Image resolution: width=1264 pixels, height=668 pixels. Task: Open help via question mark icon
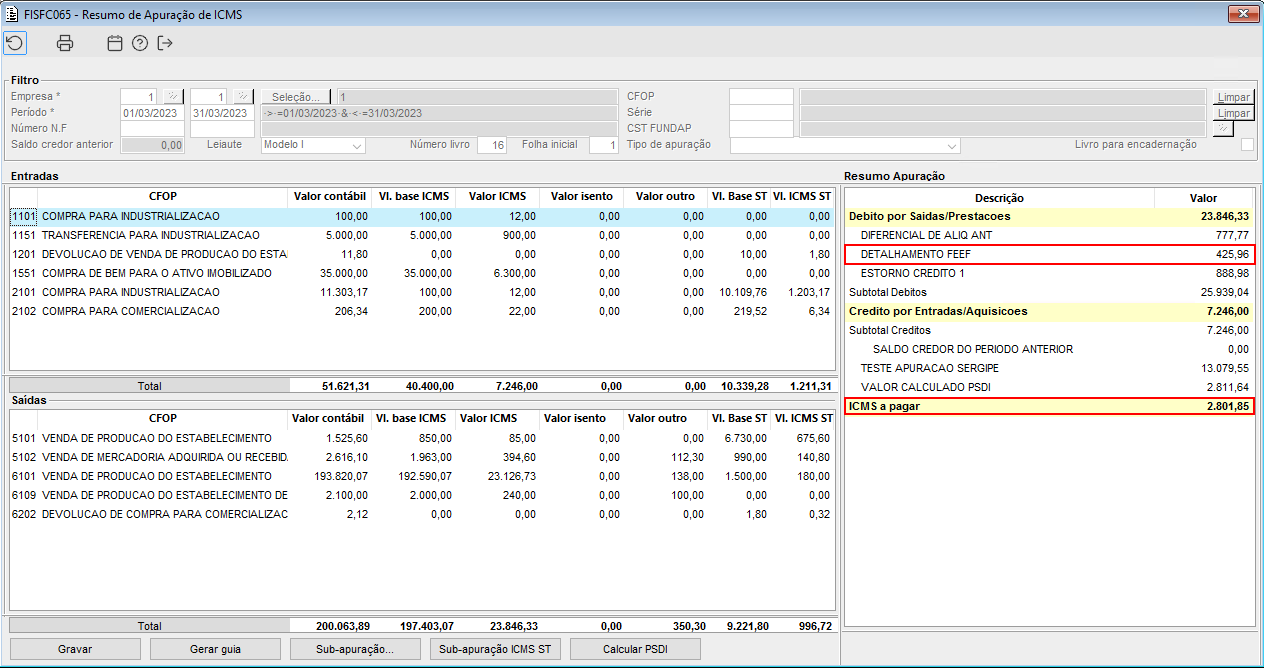click(140, 43)
